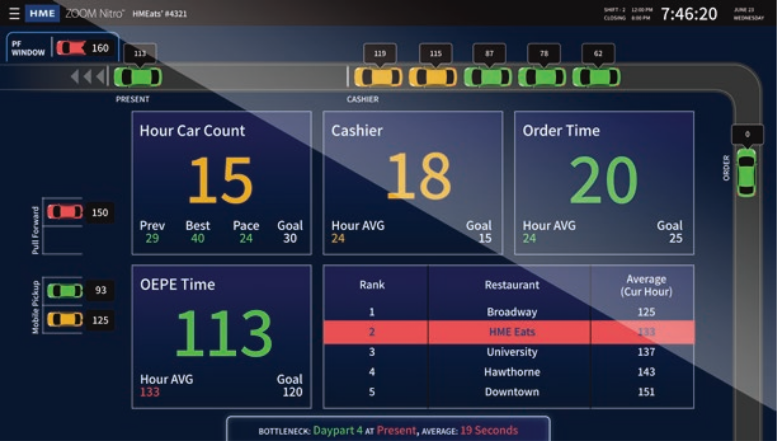Select the yellow car labeled 119
The image size is (777, 441).
378,77
